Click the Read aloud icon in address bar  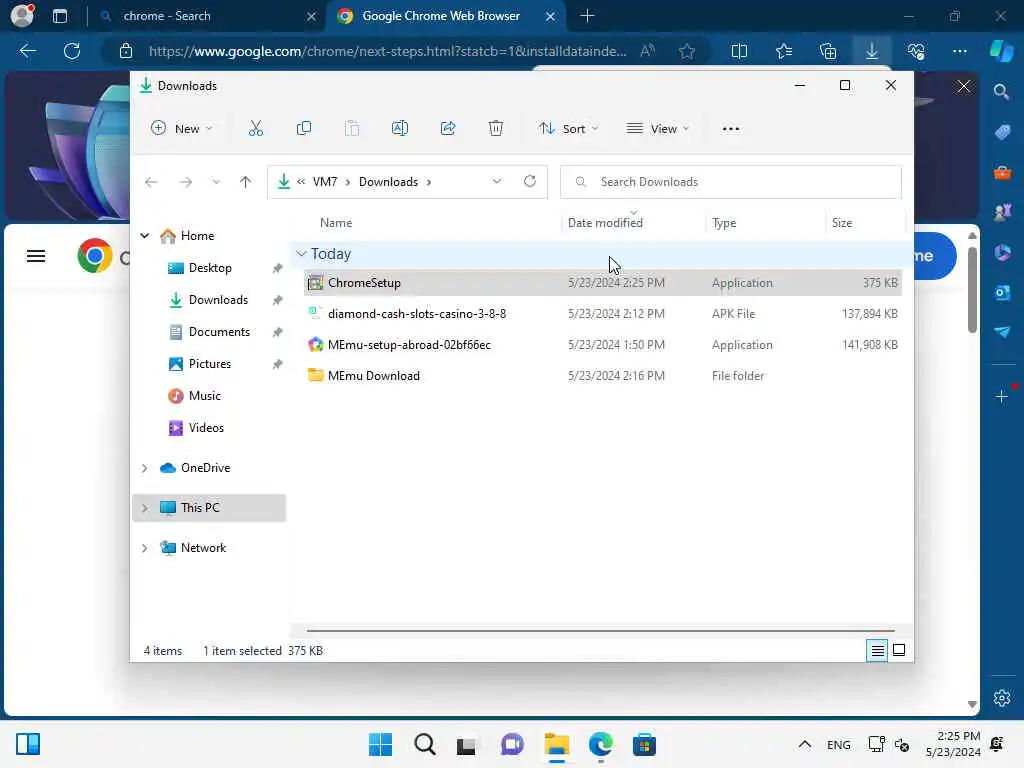pyautogui.click(x=647, y=51)
